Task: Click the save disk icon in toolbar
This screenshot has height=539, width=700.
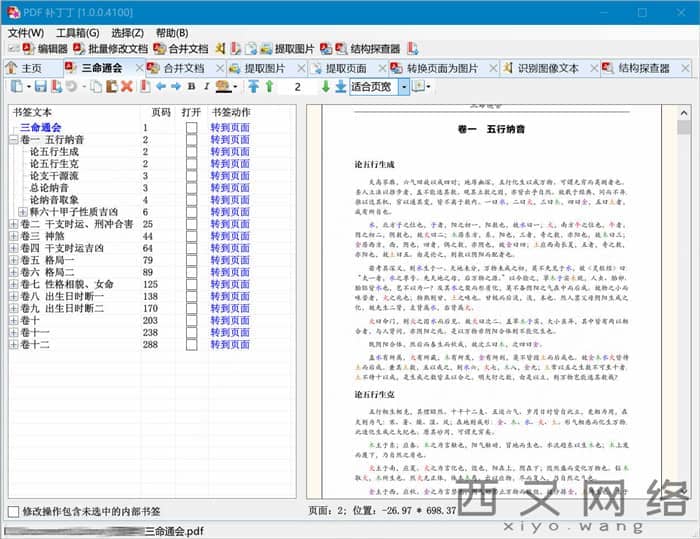Action: [40, 87]
